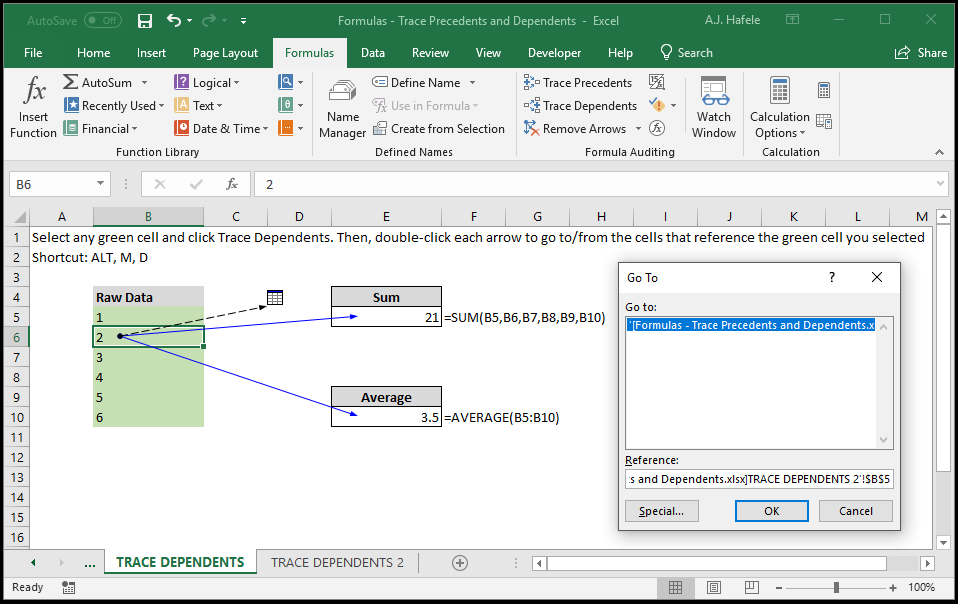
Task: Click the zoom slider handle
Action: (x=836, y=588)
